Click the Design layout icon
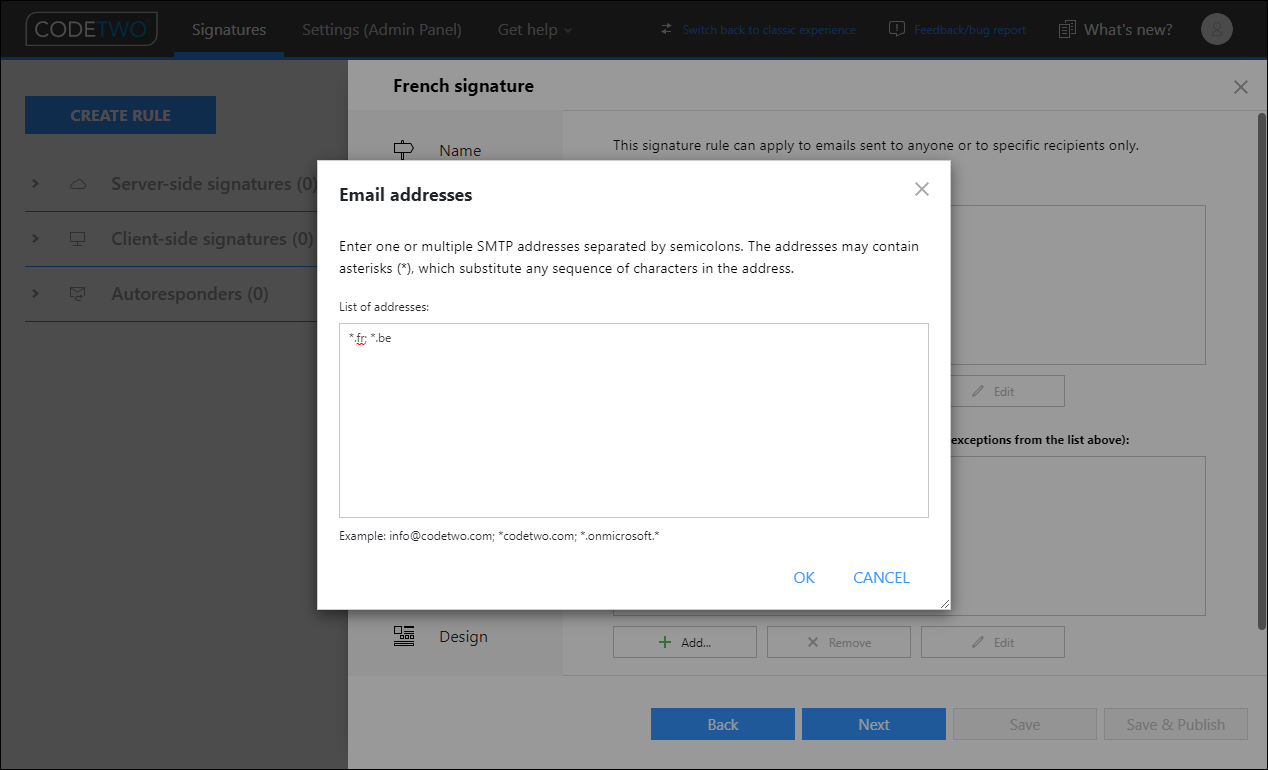Image resolution: width=1268 pixels, height=770 pixels. [x=404, y=636]
